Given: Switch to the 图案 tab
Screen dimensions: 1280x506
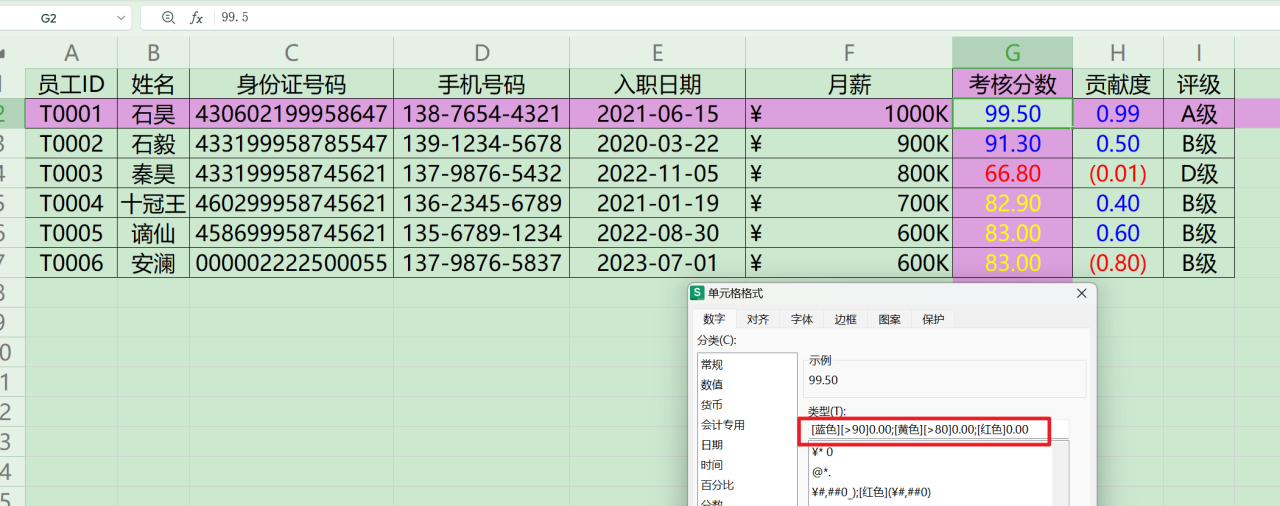Looking at the screenshot, I should (890, 319).
